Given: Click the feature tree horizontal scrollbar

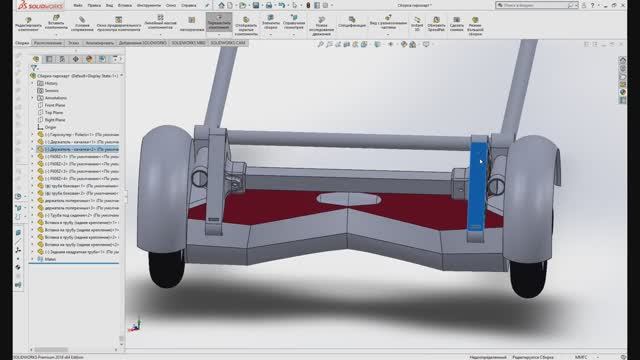Looking at the screenshot, I should pos(51,350).
